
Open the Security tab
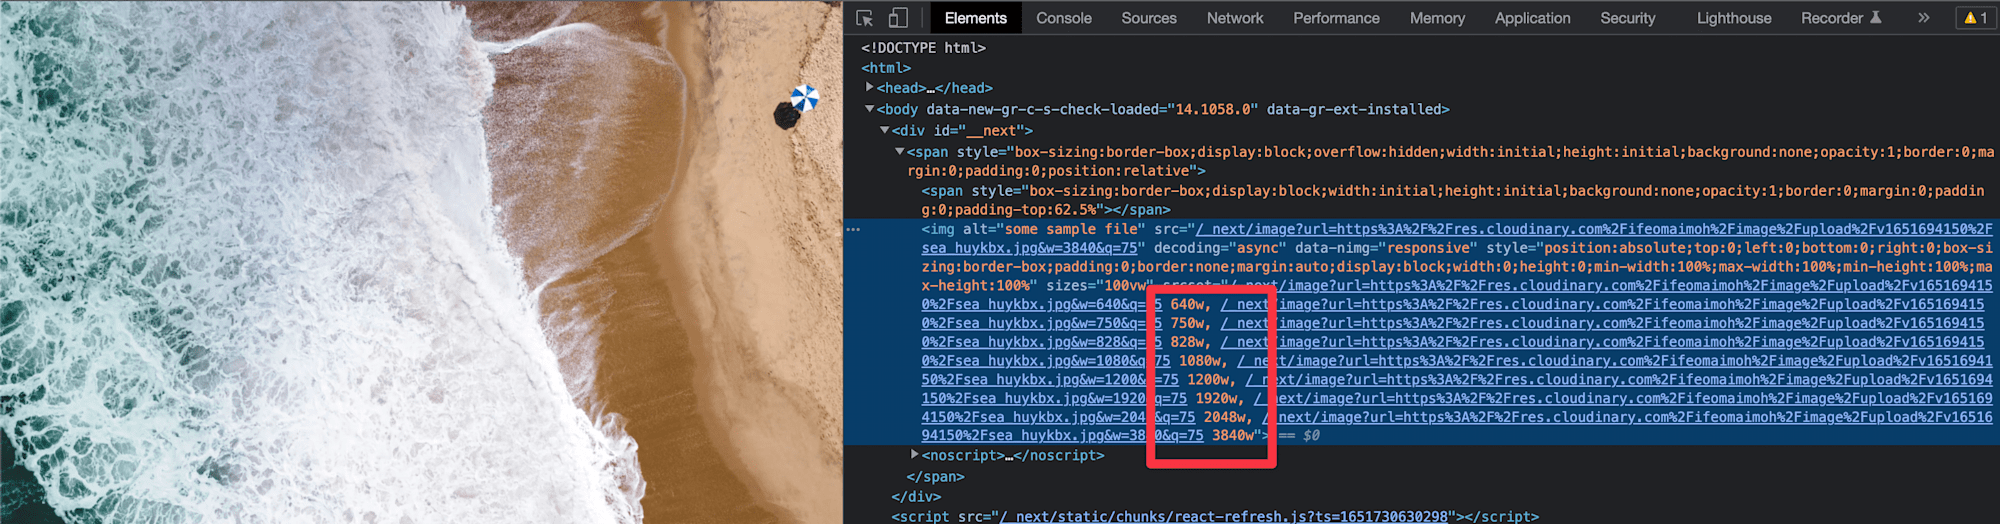tap(1627, 18)
